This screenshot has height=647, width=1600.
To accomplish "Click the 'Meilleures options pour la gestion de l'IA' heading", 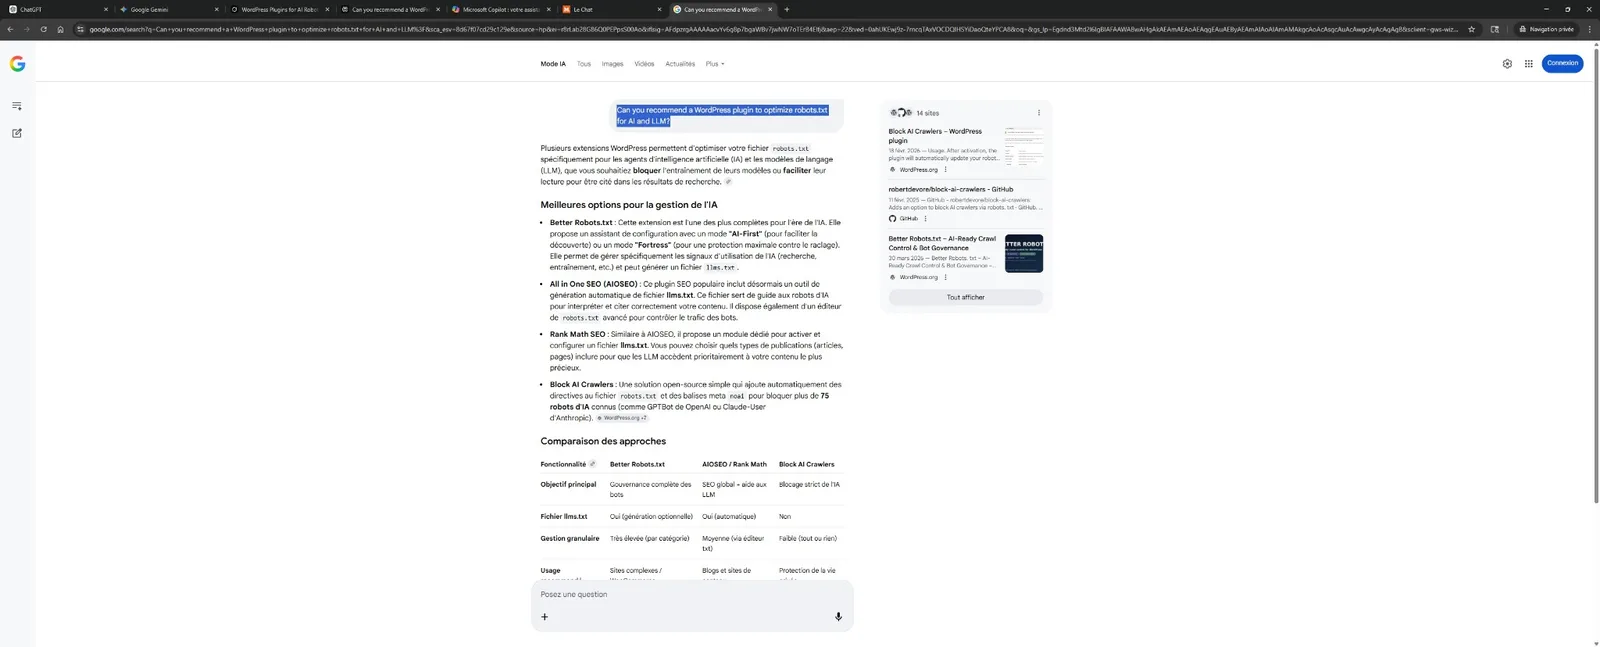I will pyautogui.click(x=629, y=205).
